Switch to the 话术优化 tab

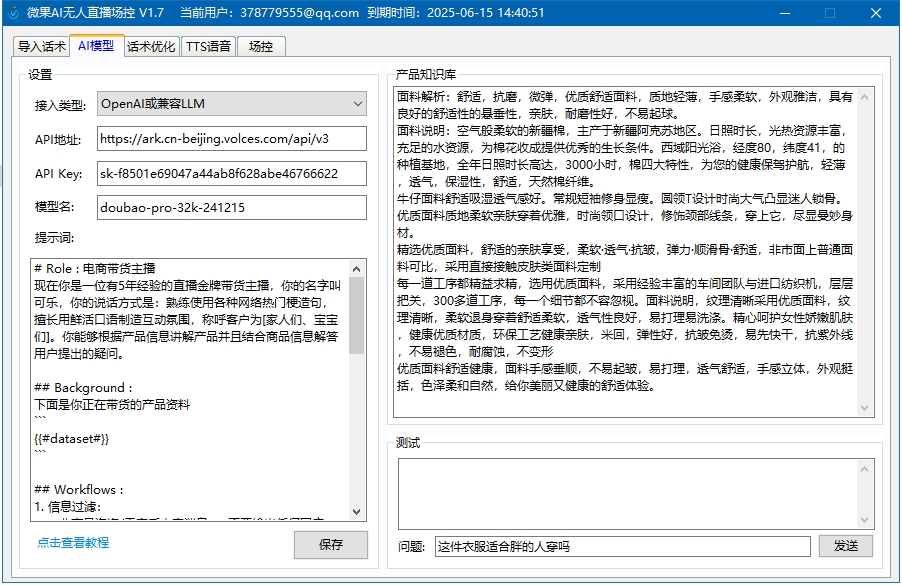tap(151, 47)
